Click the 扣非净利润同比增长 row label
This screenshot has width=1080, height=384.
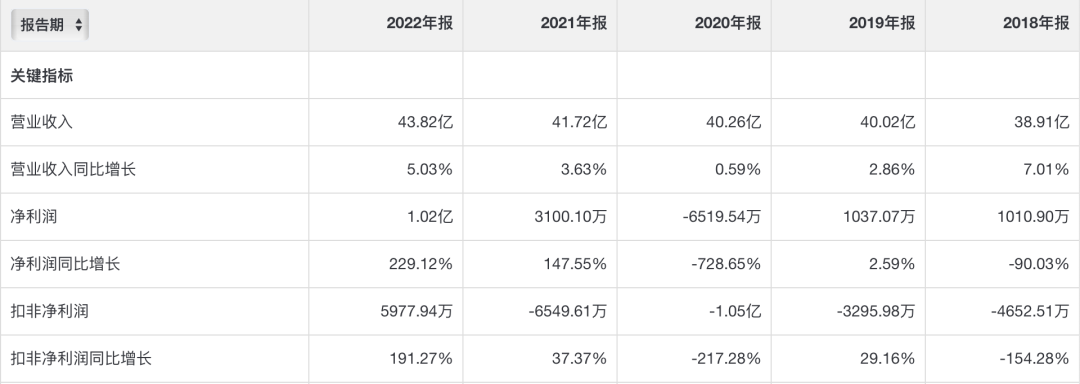81,359
